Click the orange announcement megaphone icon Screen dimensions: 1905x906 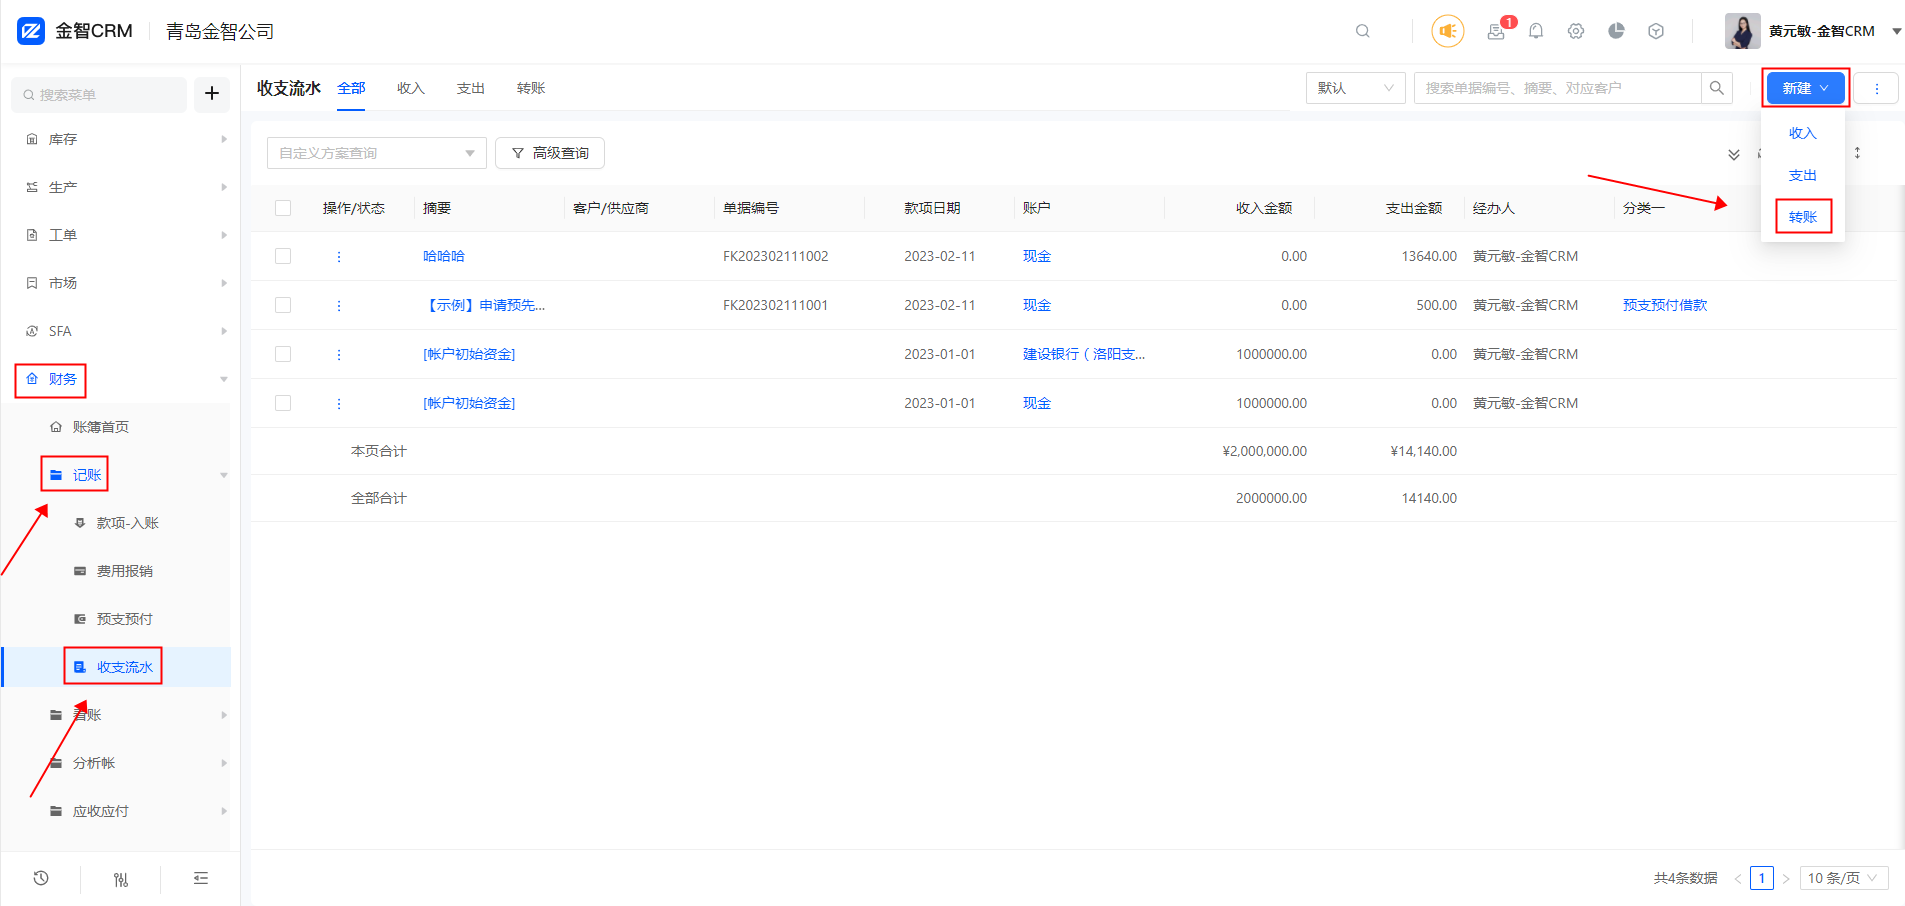[x=1448, y=31]
